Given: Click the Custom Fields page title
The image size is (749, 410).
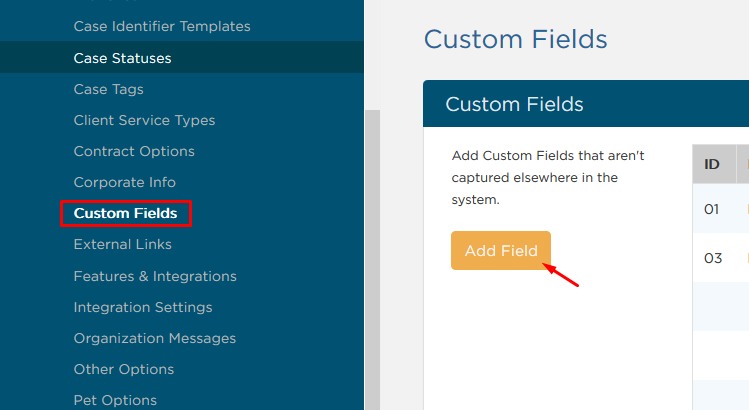Looking at the screenshot, I should tap(515, 39).
